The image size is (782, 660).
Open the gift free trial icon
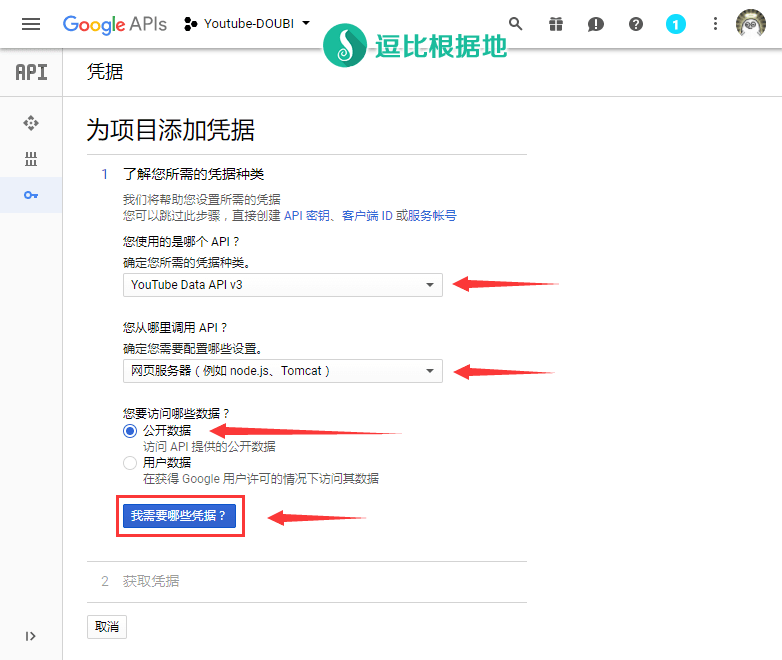[556, 24]
